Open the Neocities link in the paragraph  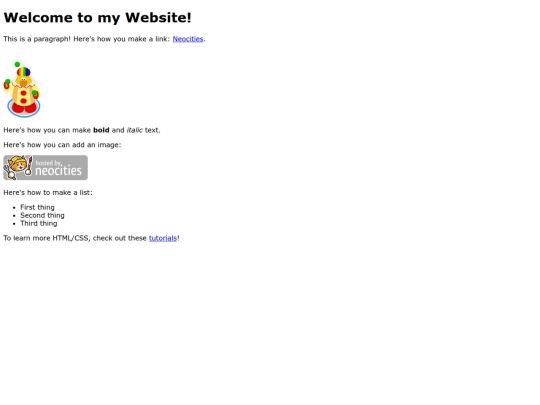click(x=188, y=39)
